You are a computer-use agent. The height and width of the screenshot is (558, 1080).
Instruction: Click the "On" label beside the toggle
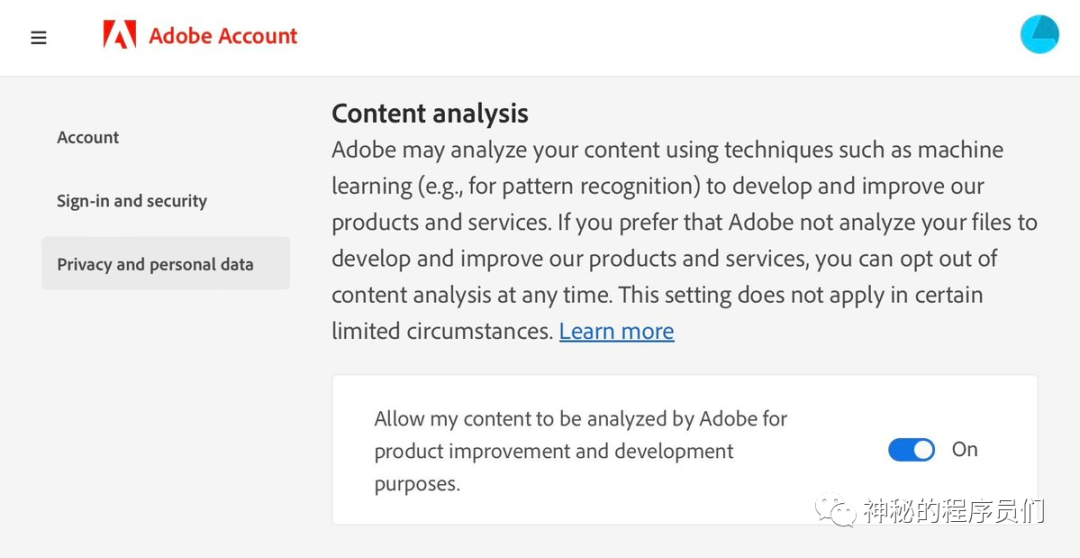click(x=965, y=449)
